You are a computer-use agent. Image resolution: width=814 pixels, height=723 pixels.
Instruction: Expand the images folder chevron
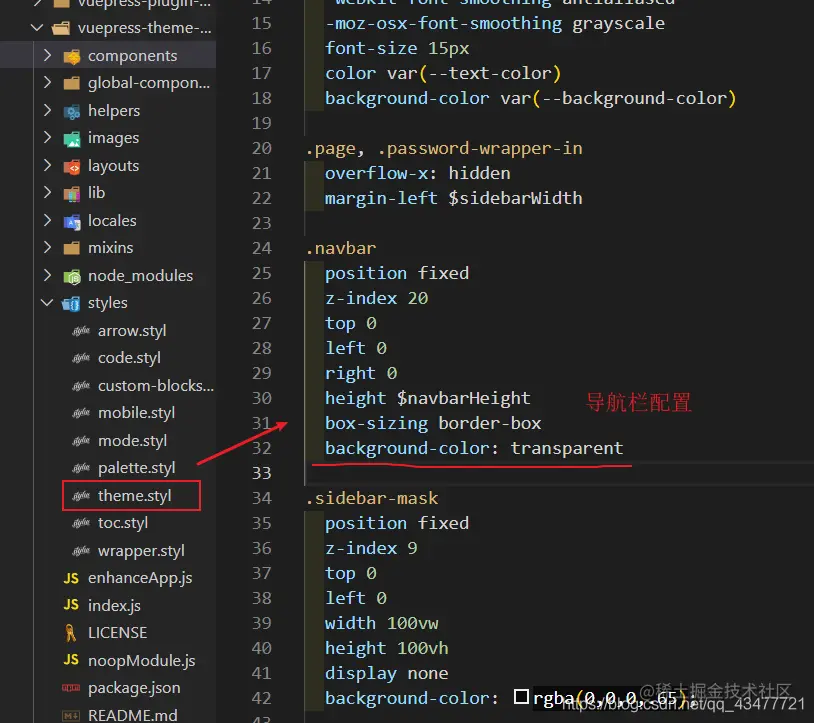tap(47, 138)
